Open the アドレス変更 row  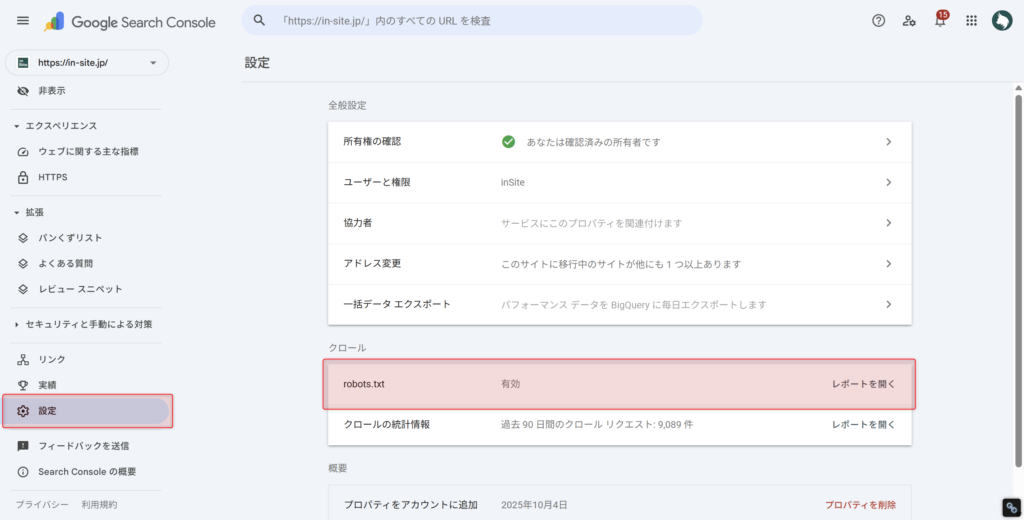coord(620,264)
